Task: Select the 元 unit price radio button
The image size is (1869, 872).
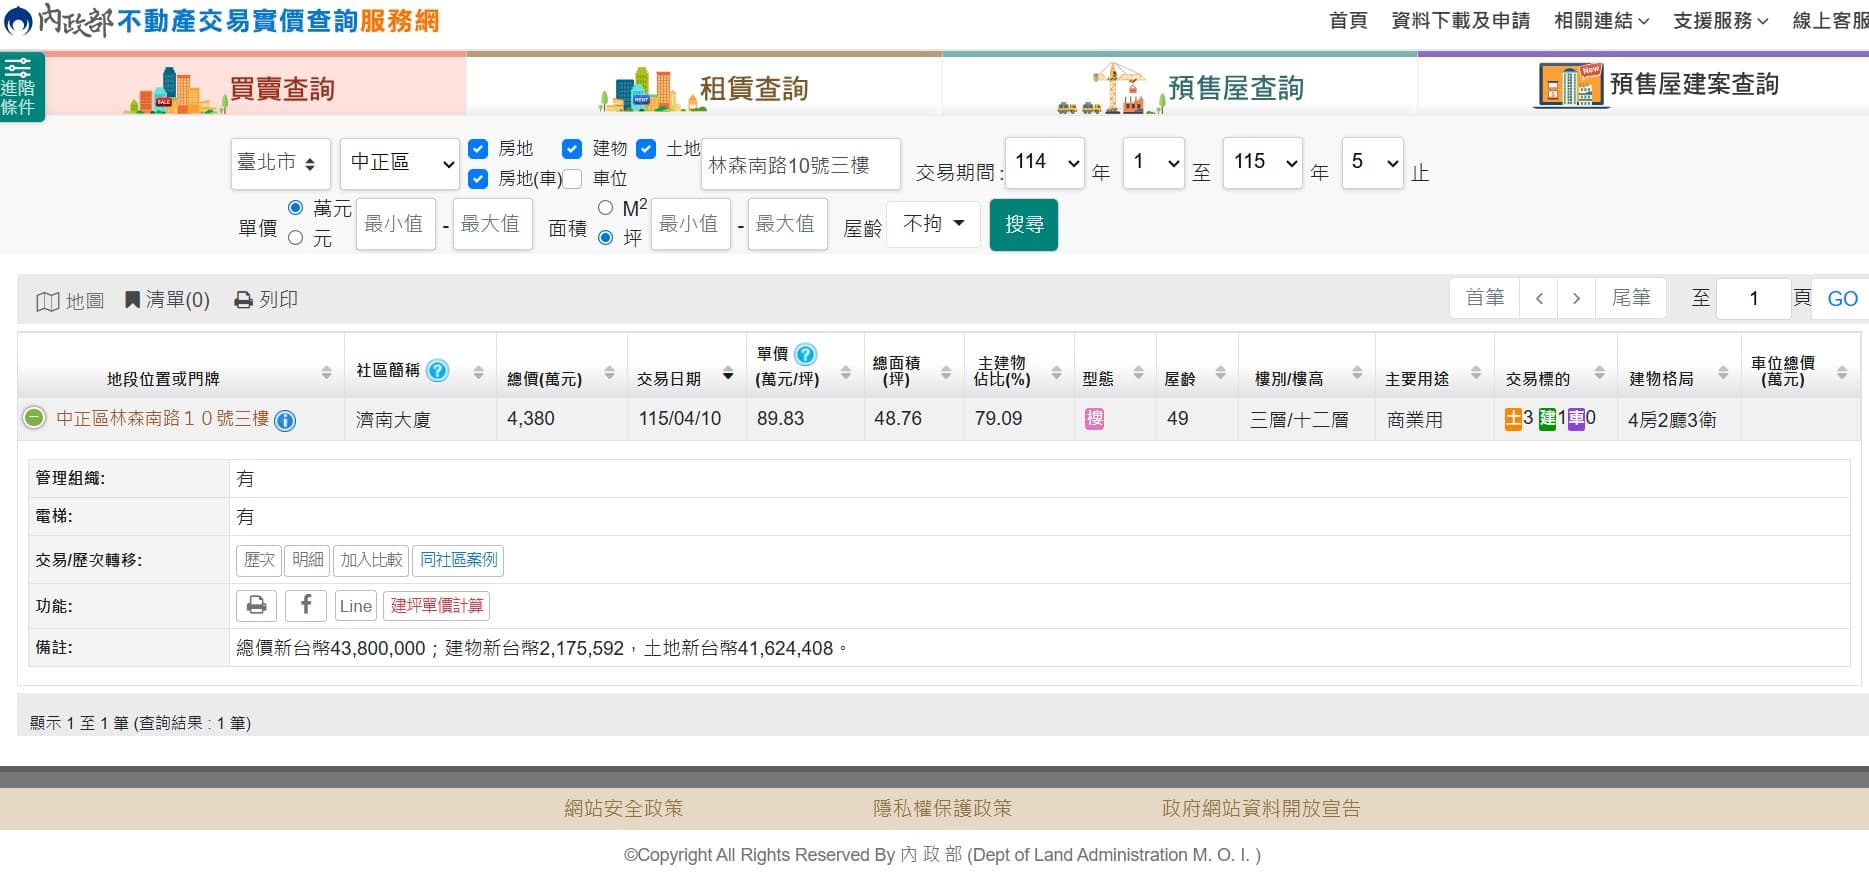Action: [296, 238]
